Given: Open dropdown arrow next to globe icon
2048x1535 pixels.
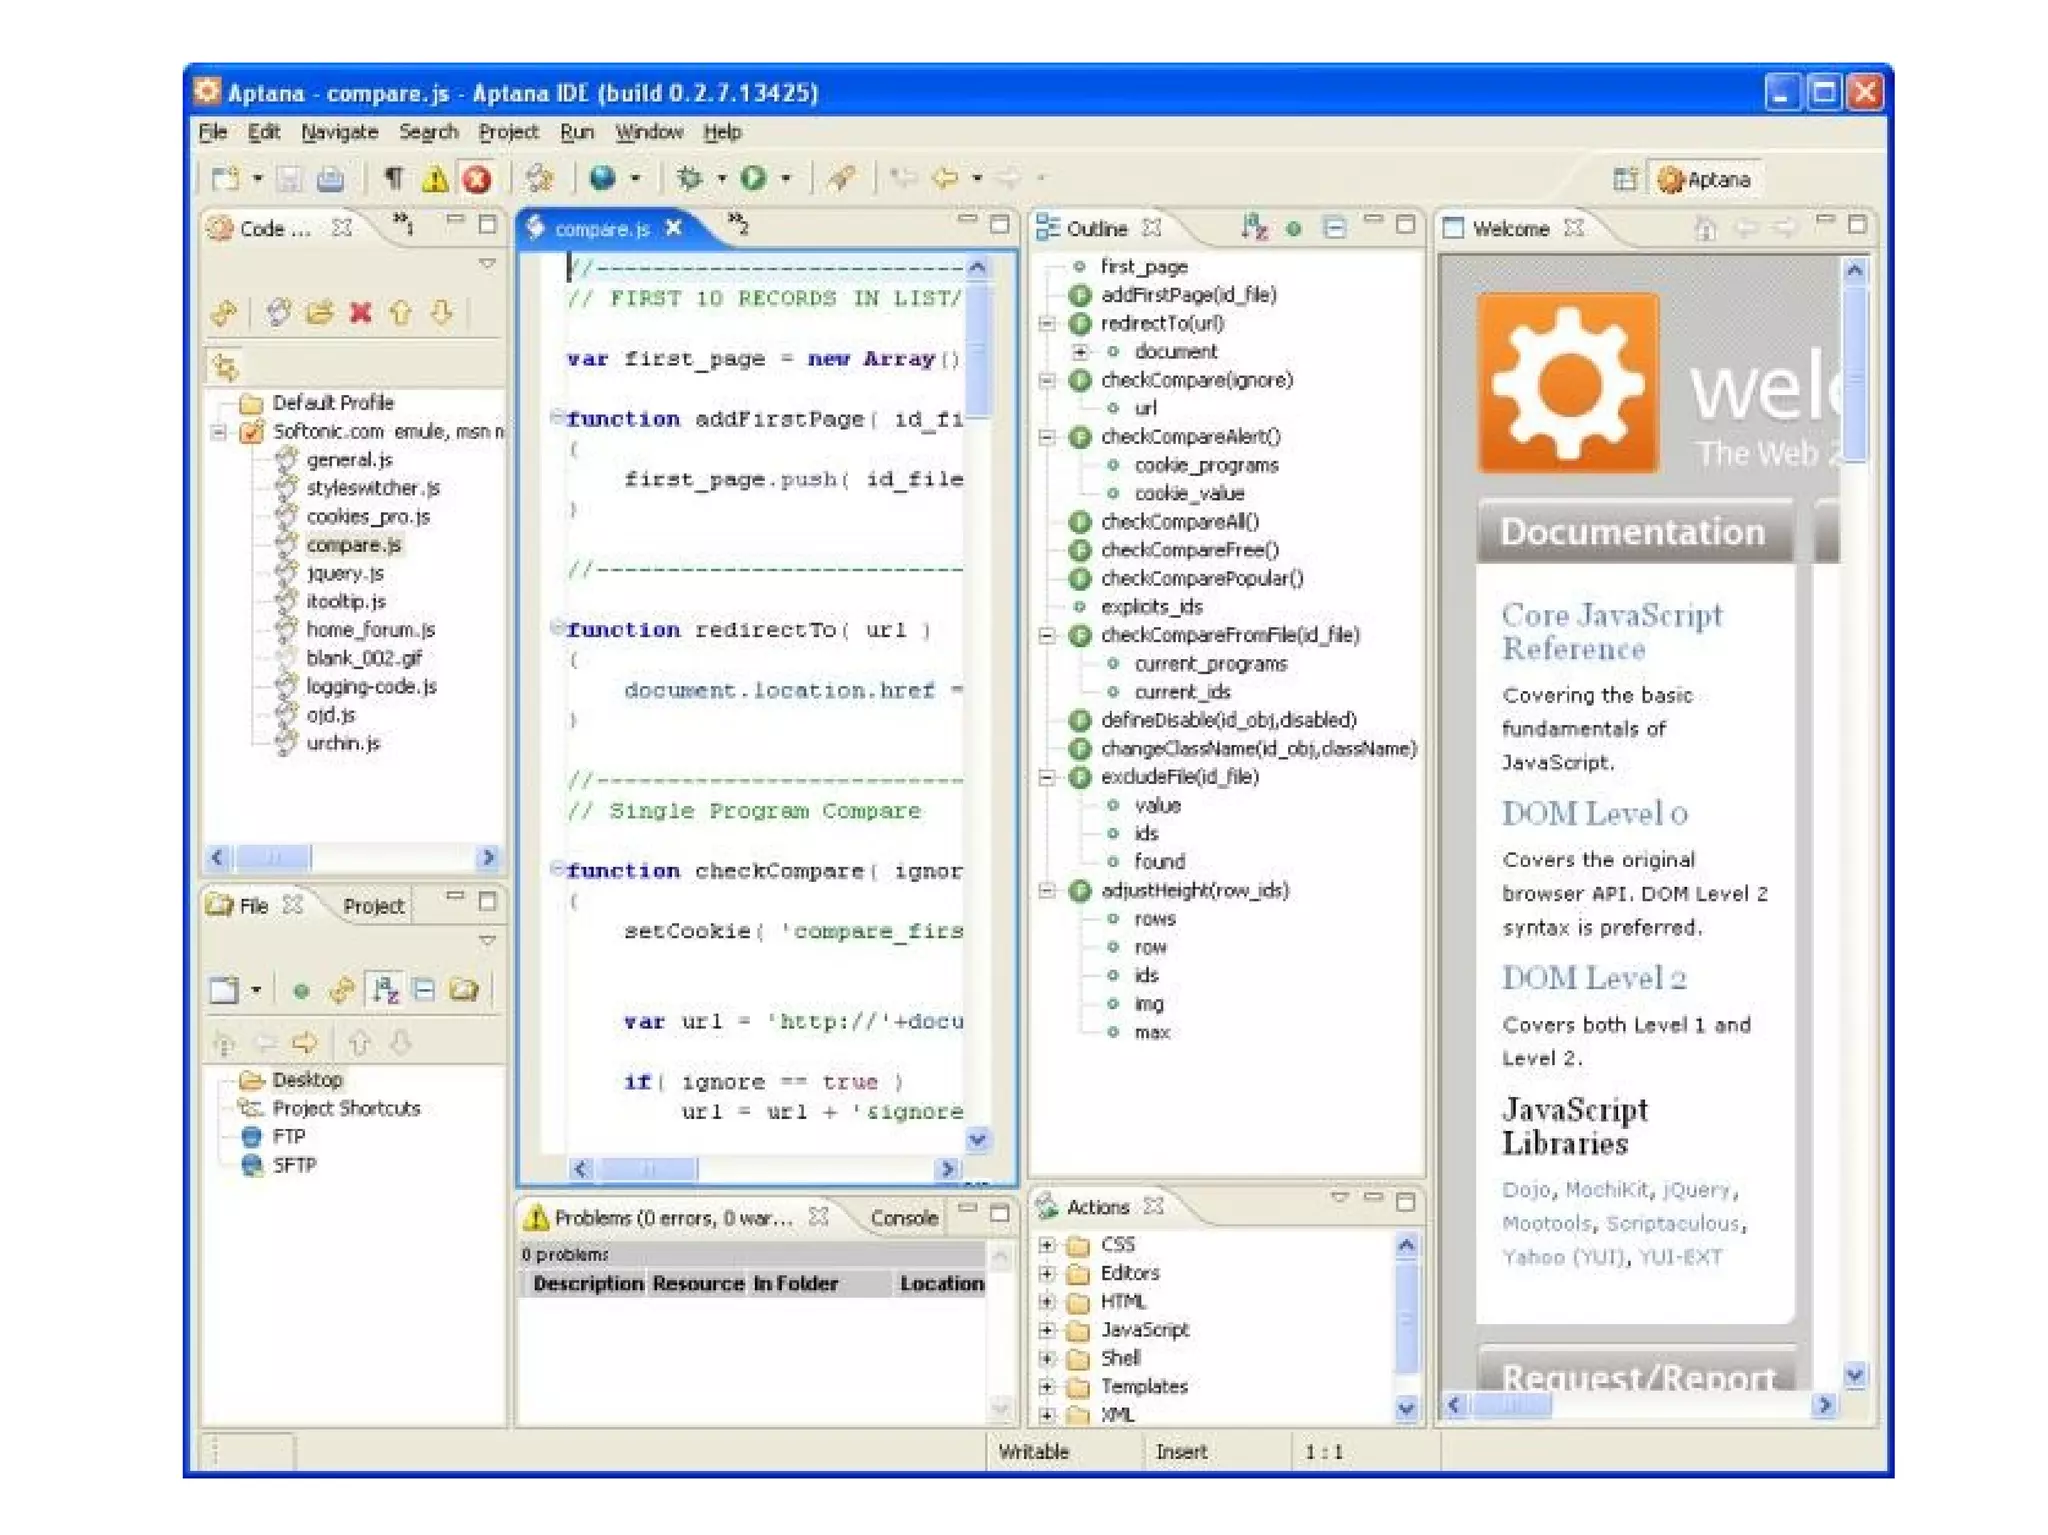Looking at the screenshot, I should point(635,179).
